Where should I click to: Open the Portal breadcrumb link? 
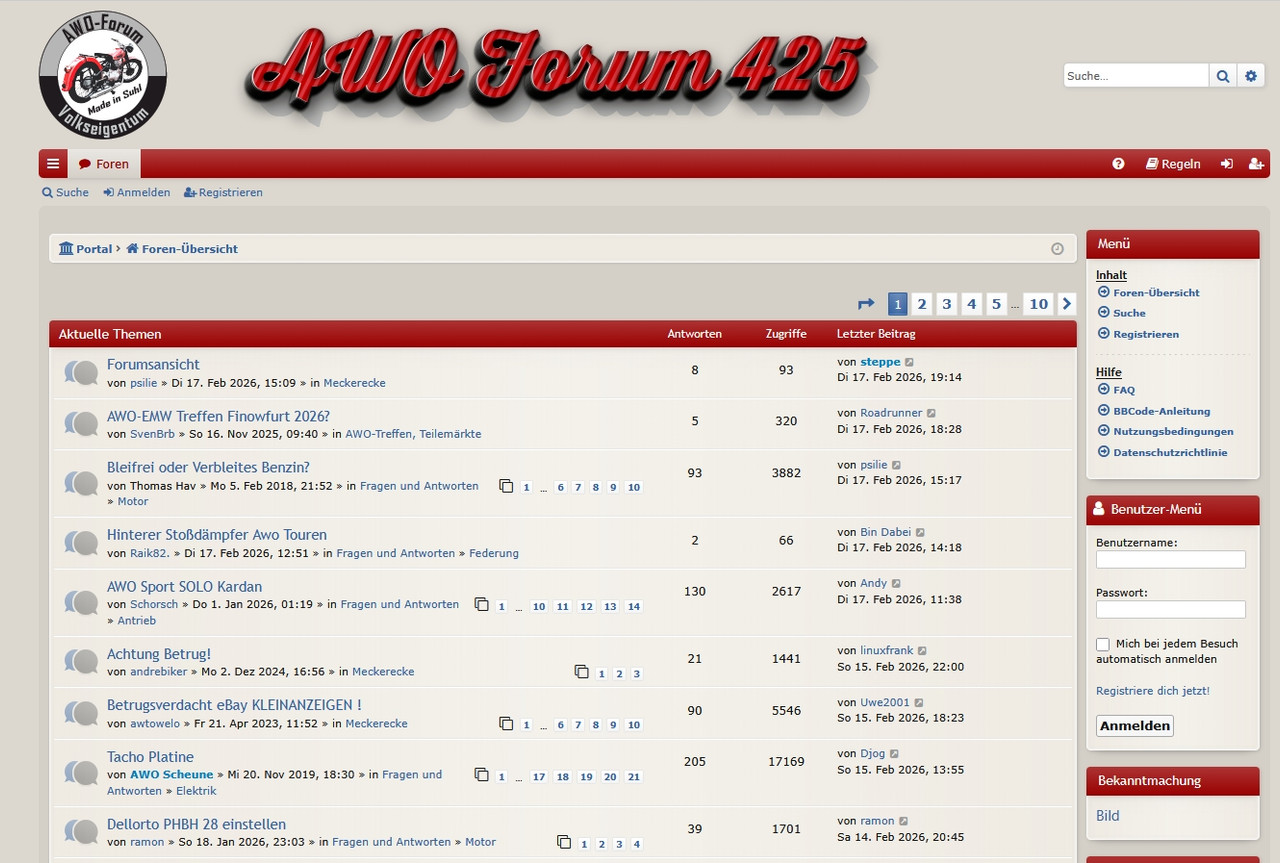pyautogui.click(x=86, y=249)
